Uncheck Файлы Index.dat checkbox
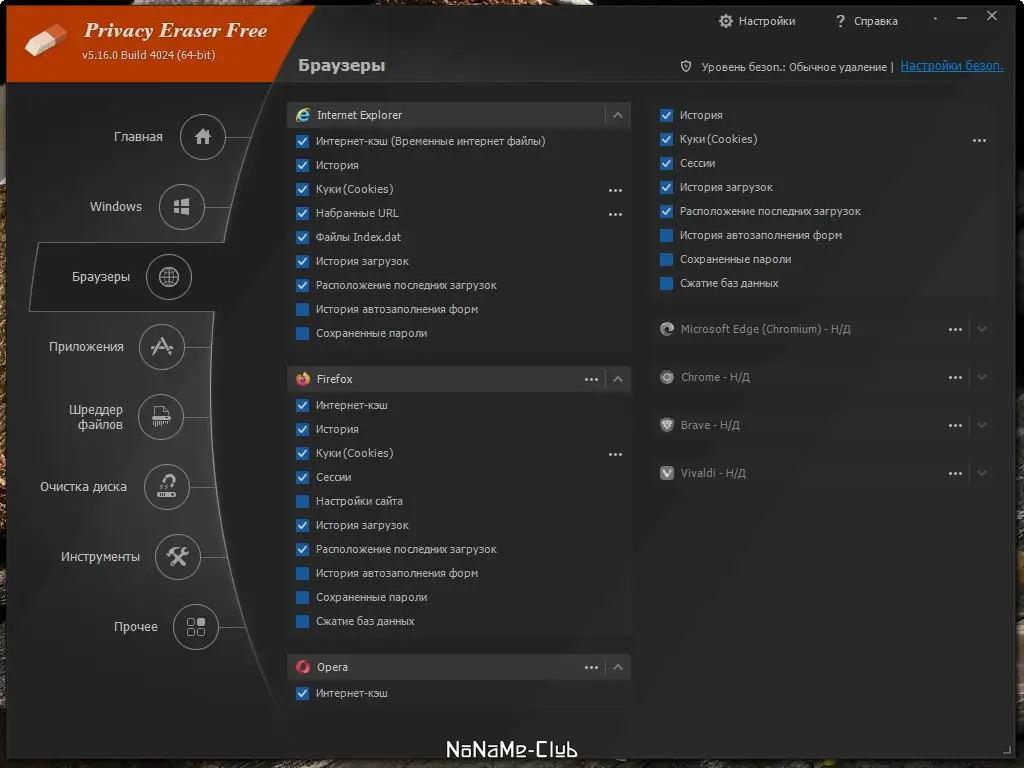Screen dimensions: 1024x768 (303, 237)
